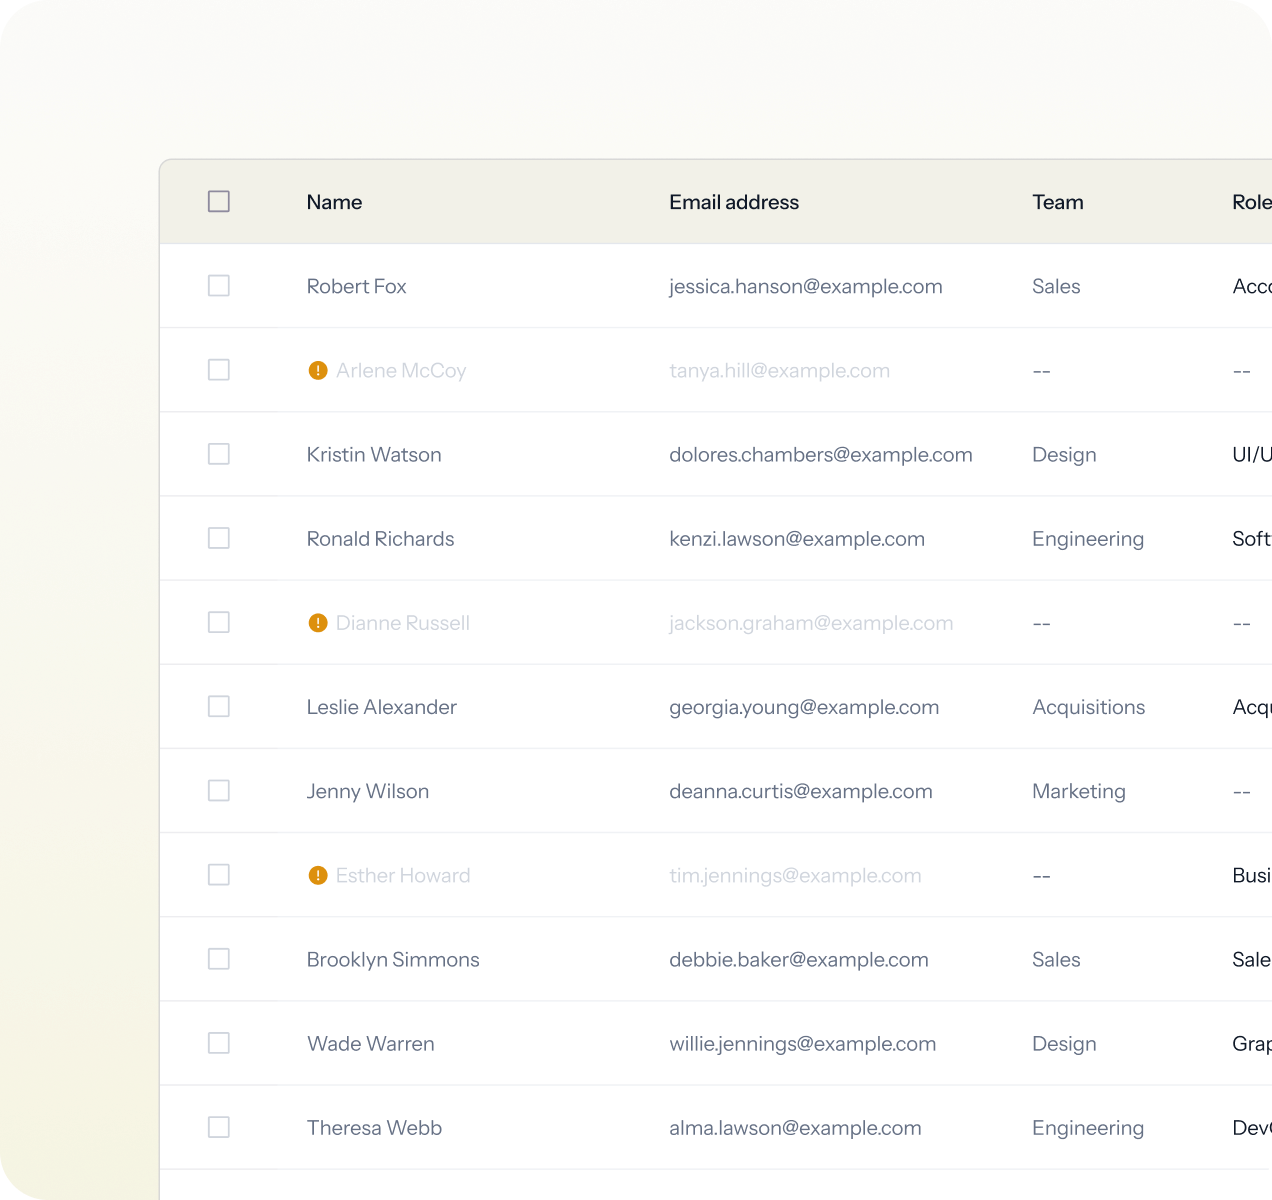1272x1200 pixels.
Task: Click the email alma.lawson@example.com
Action: coord(795,1128)
